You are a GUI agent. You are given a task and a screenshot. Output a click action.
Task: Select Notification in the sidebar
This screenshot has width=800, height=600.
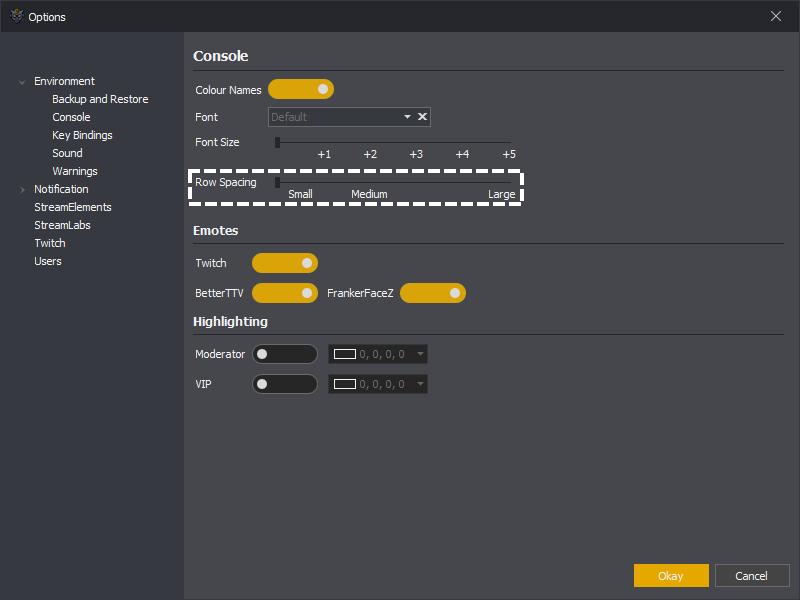point(61,189)
